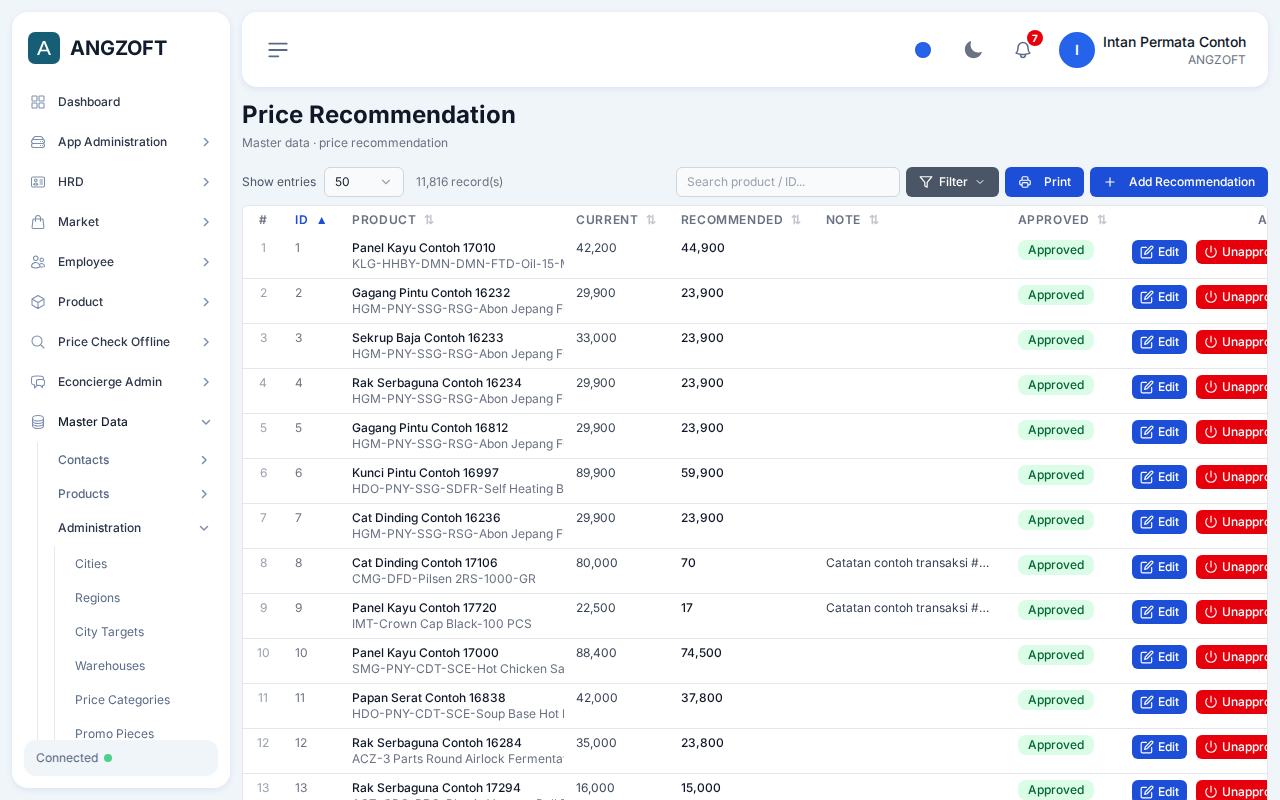Unapprove Kunci Pintu Contoh 16997 recommendation

coord(1232,477)
